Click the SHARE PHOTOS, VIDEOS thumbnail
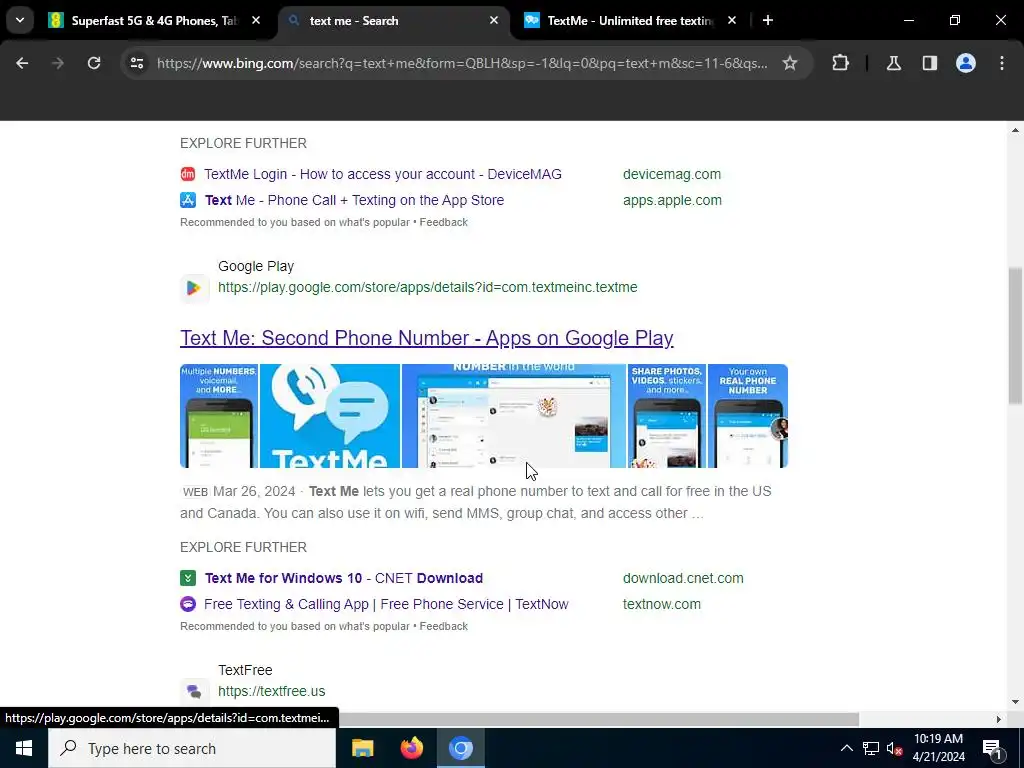The image size is (1024, 768). click(667, 416)
